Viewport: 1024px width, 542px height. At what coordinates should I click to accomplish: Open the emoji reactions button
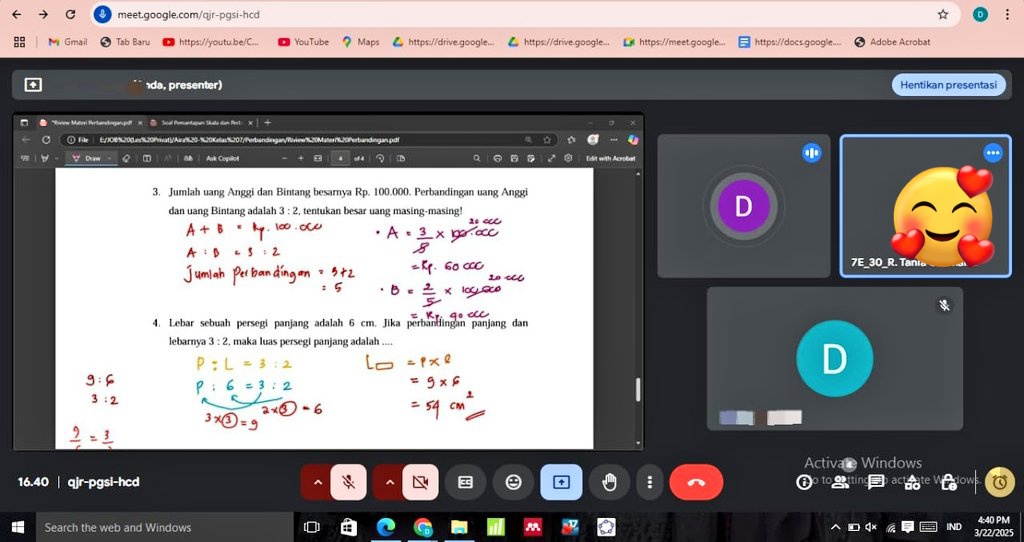[514, 482]
